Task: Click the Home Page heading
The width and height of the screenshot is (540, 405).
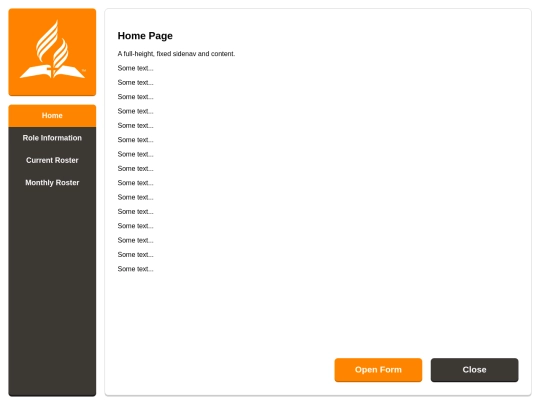Action: click(x=145, y=36)
